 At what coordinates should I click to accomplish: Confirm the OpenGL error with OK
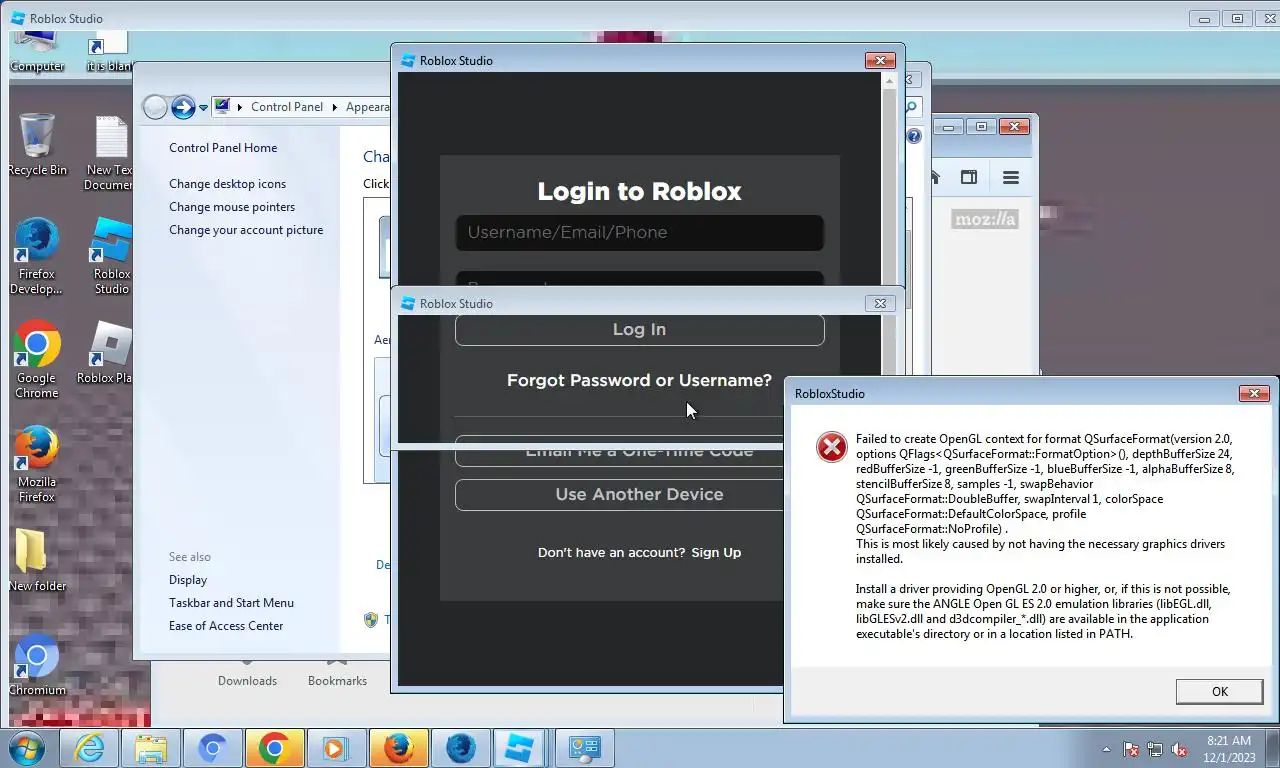1219,691
